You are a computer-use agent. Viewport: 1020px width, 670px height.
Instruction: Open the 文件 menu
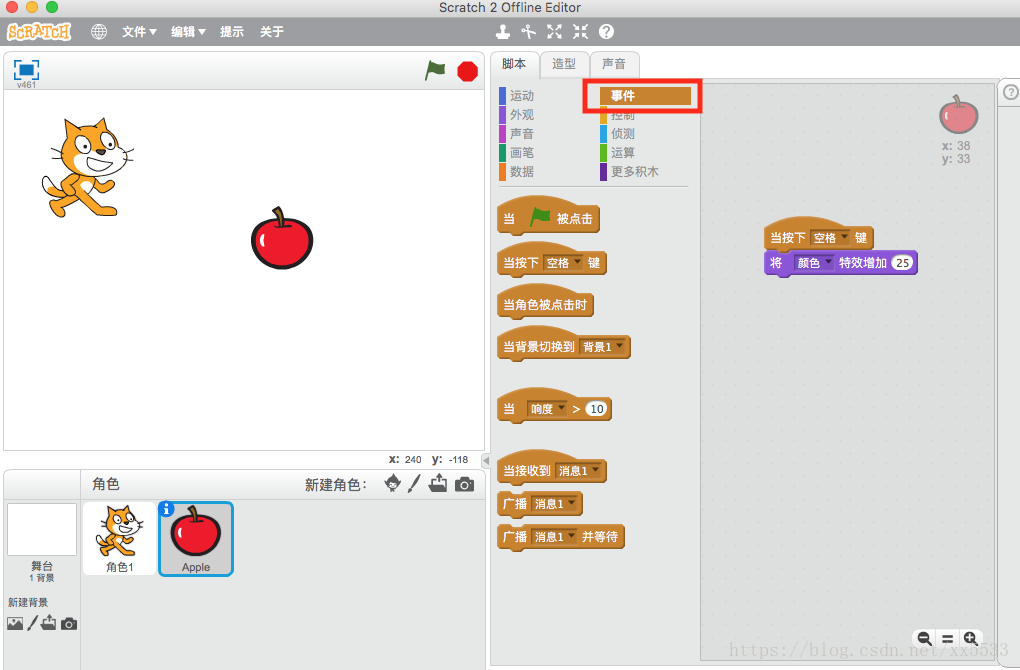[x=139, y=31]
